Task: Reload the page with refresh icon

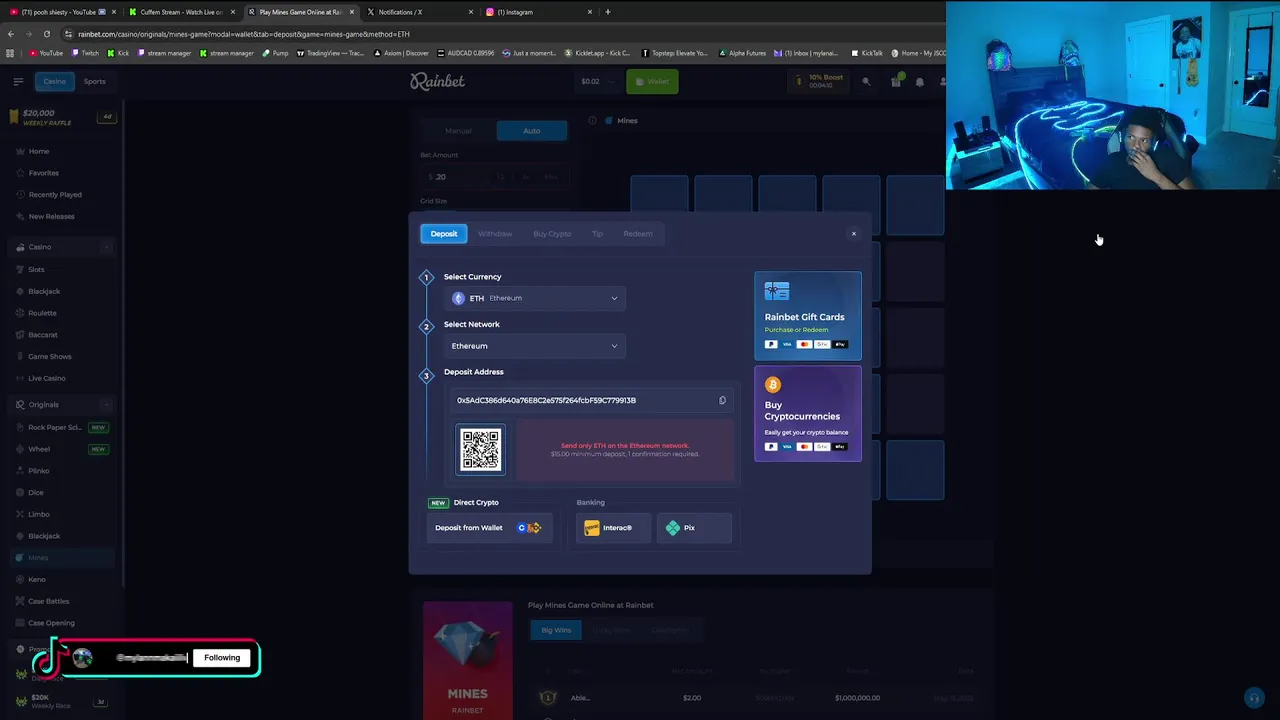Action: pyautogui.click(x=46, y=34)
